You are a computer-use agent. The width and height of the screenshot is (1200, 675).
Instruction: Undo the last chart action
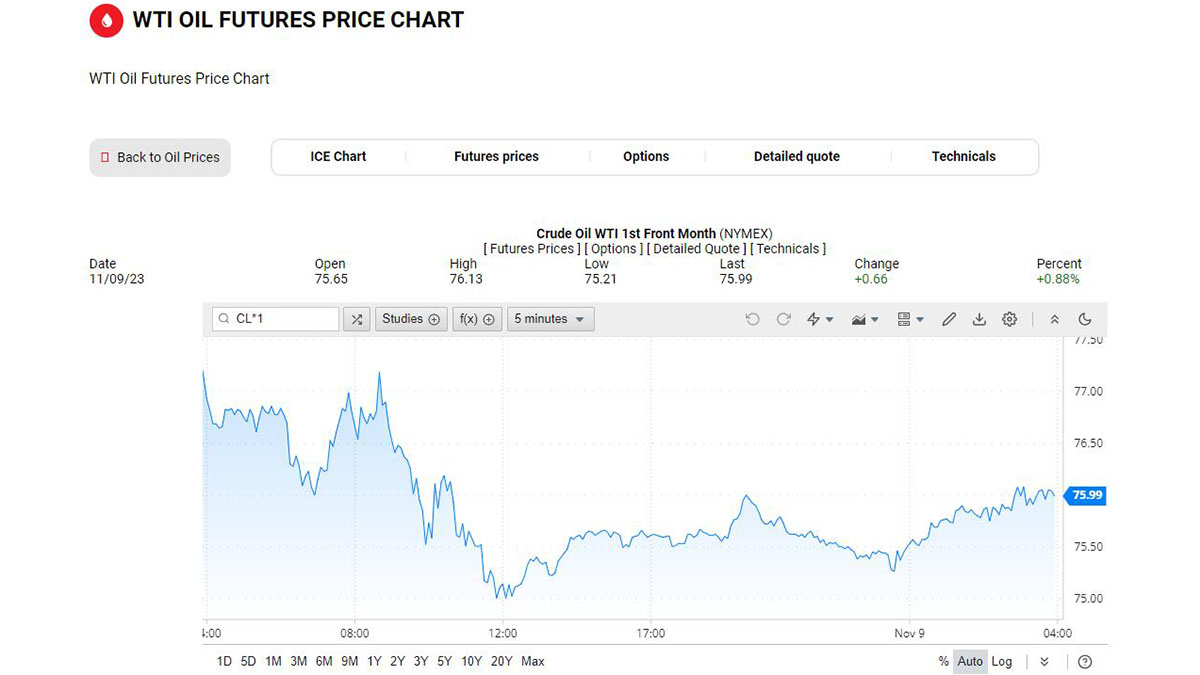pos(753,319)
